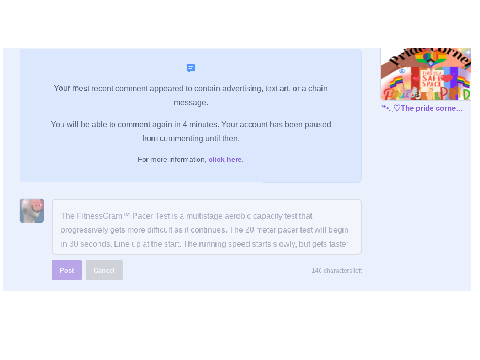Click the "140 characters left" counter
480x360 pixels.
pyautogui.click(x=337, y=271)
